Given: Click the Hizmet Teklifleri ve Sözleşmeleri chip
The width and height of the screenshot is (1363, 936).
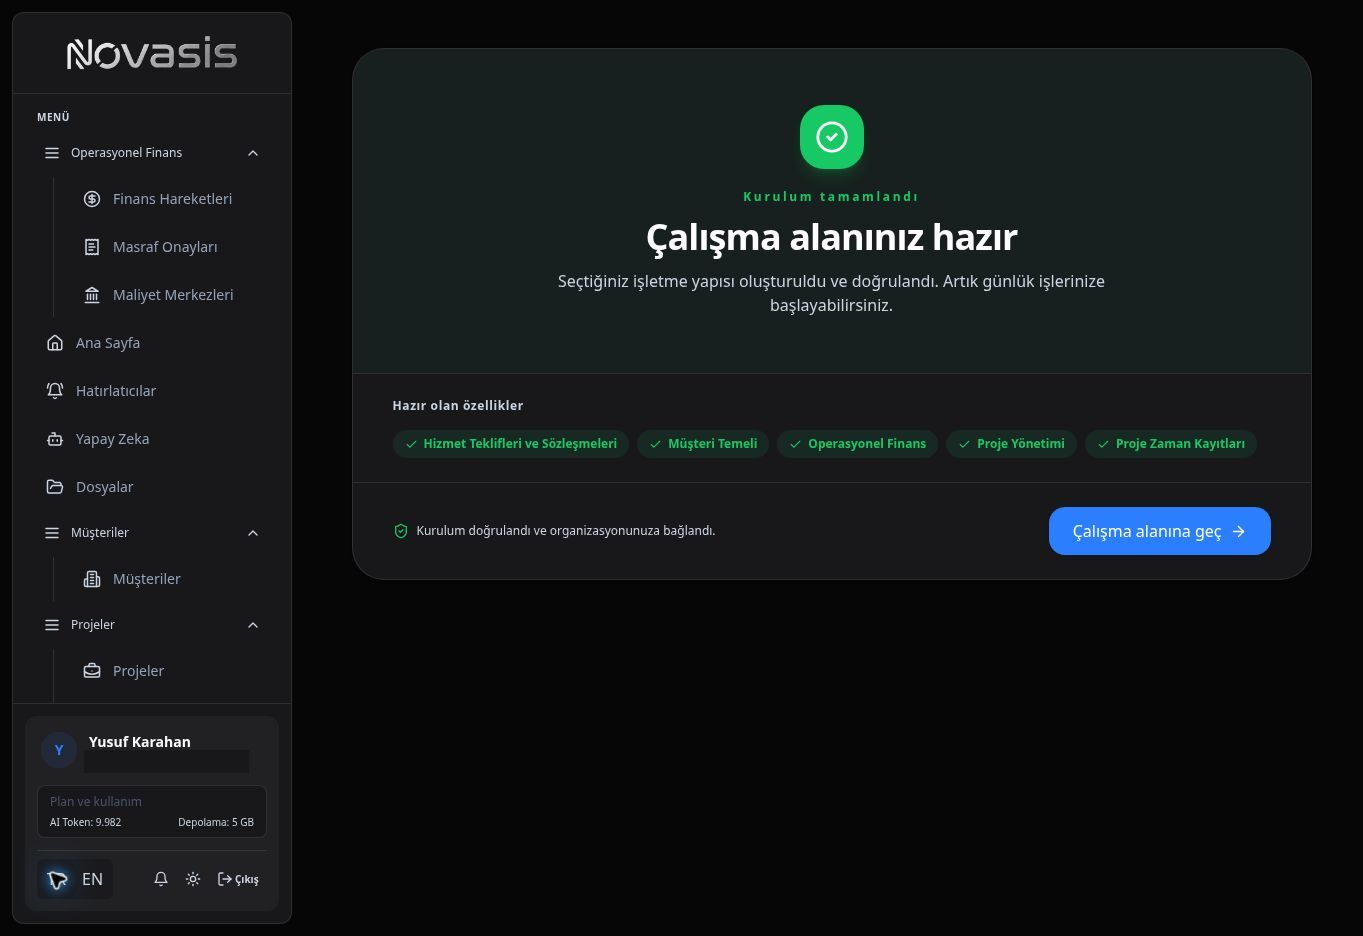Looking at the screenshot, I should 511,444.
